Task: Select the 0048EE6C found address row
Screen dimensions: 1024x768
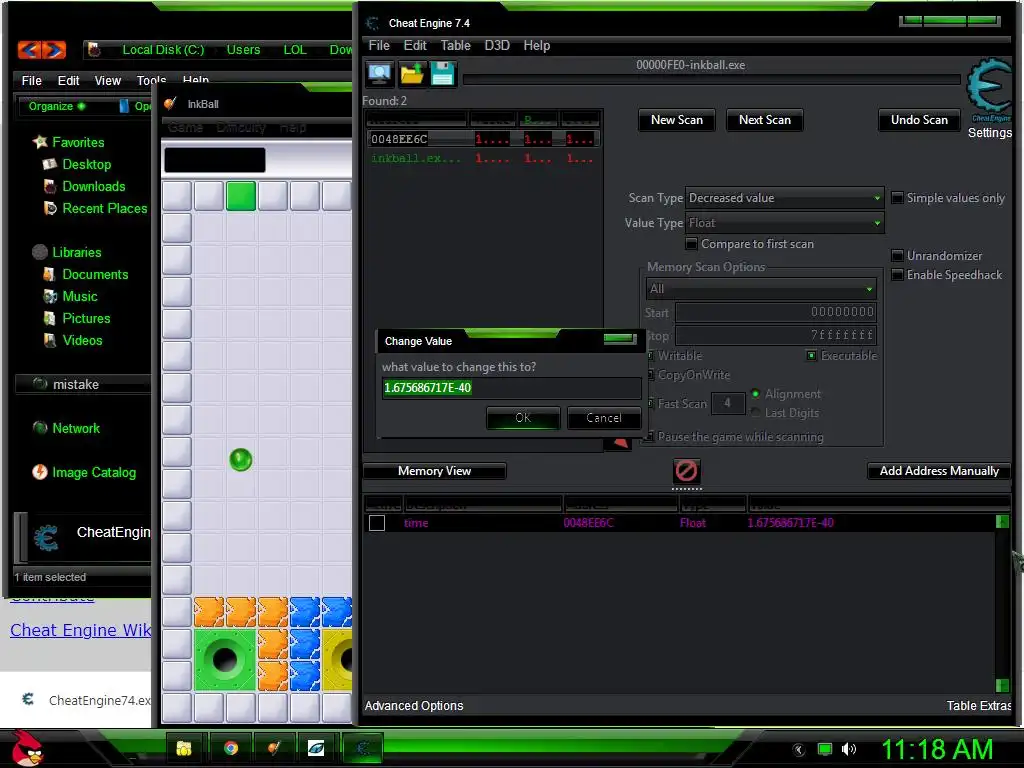Action: pyautogui.click(x=483, y=139)
